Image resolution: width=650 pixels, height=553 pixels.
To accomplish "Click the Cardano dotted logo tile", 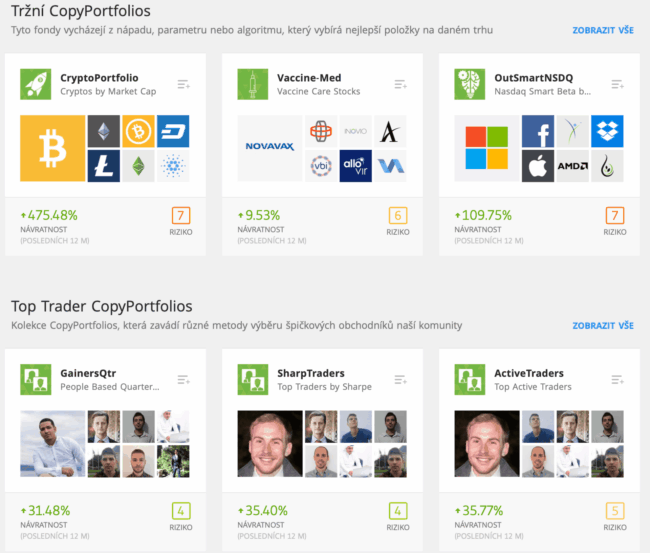I will click(x=173, y=166).
